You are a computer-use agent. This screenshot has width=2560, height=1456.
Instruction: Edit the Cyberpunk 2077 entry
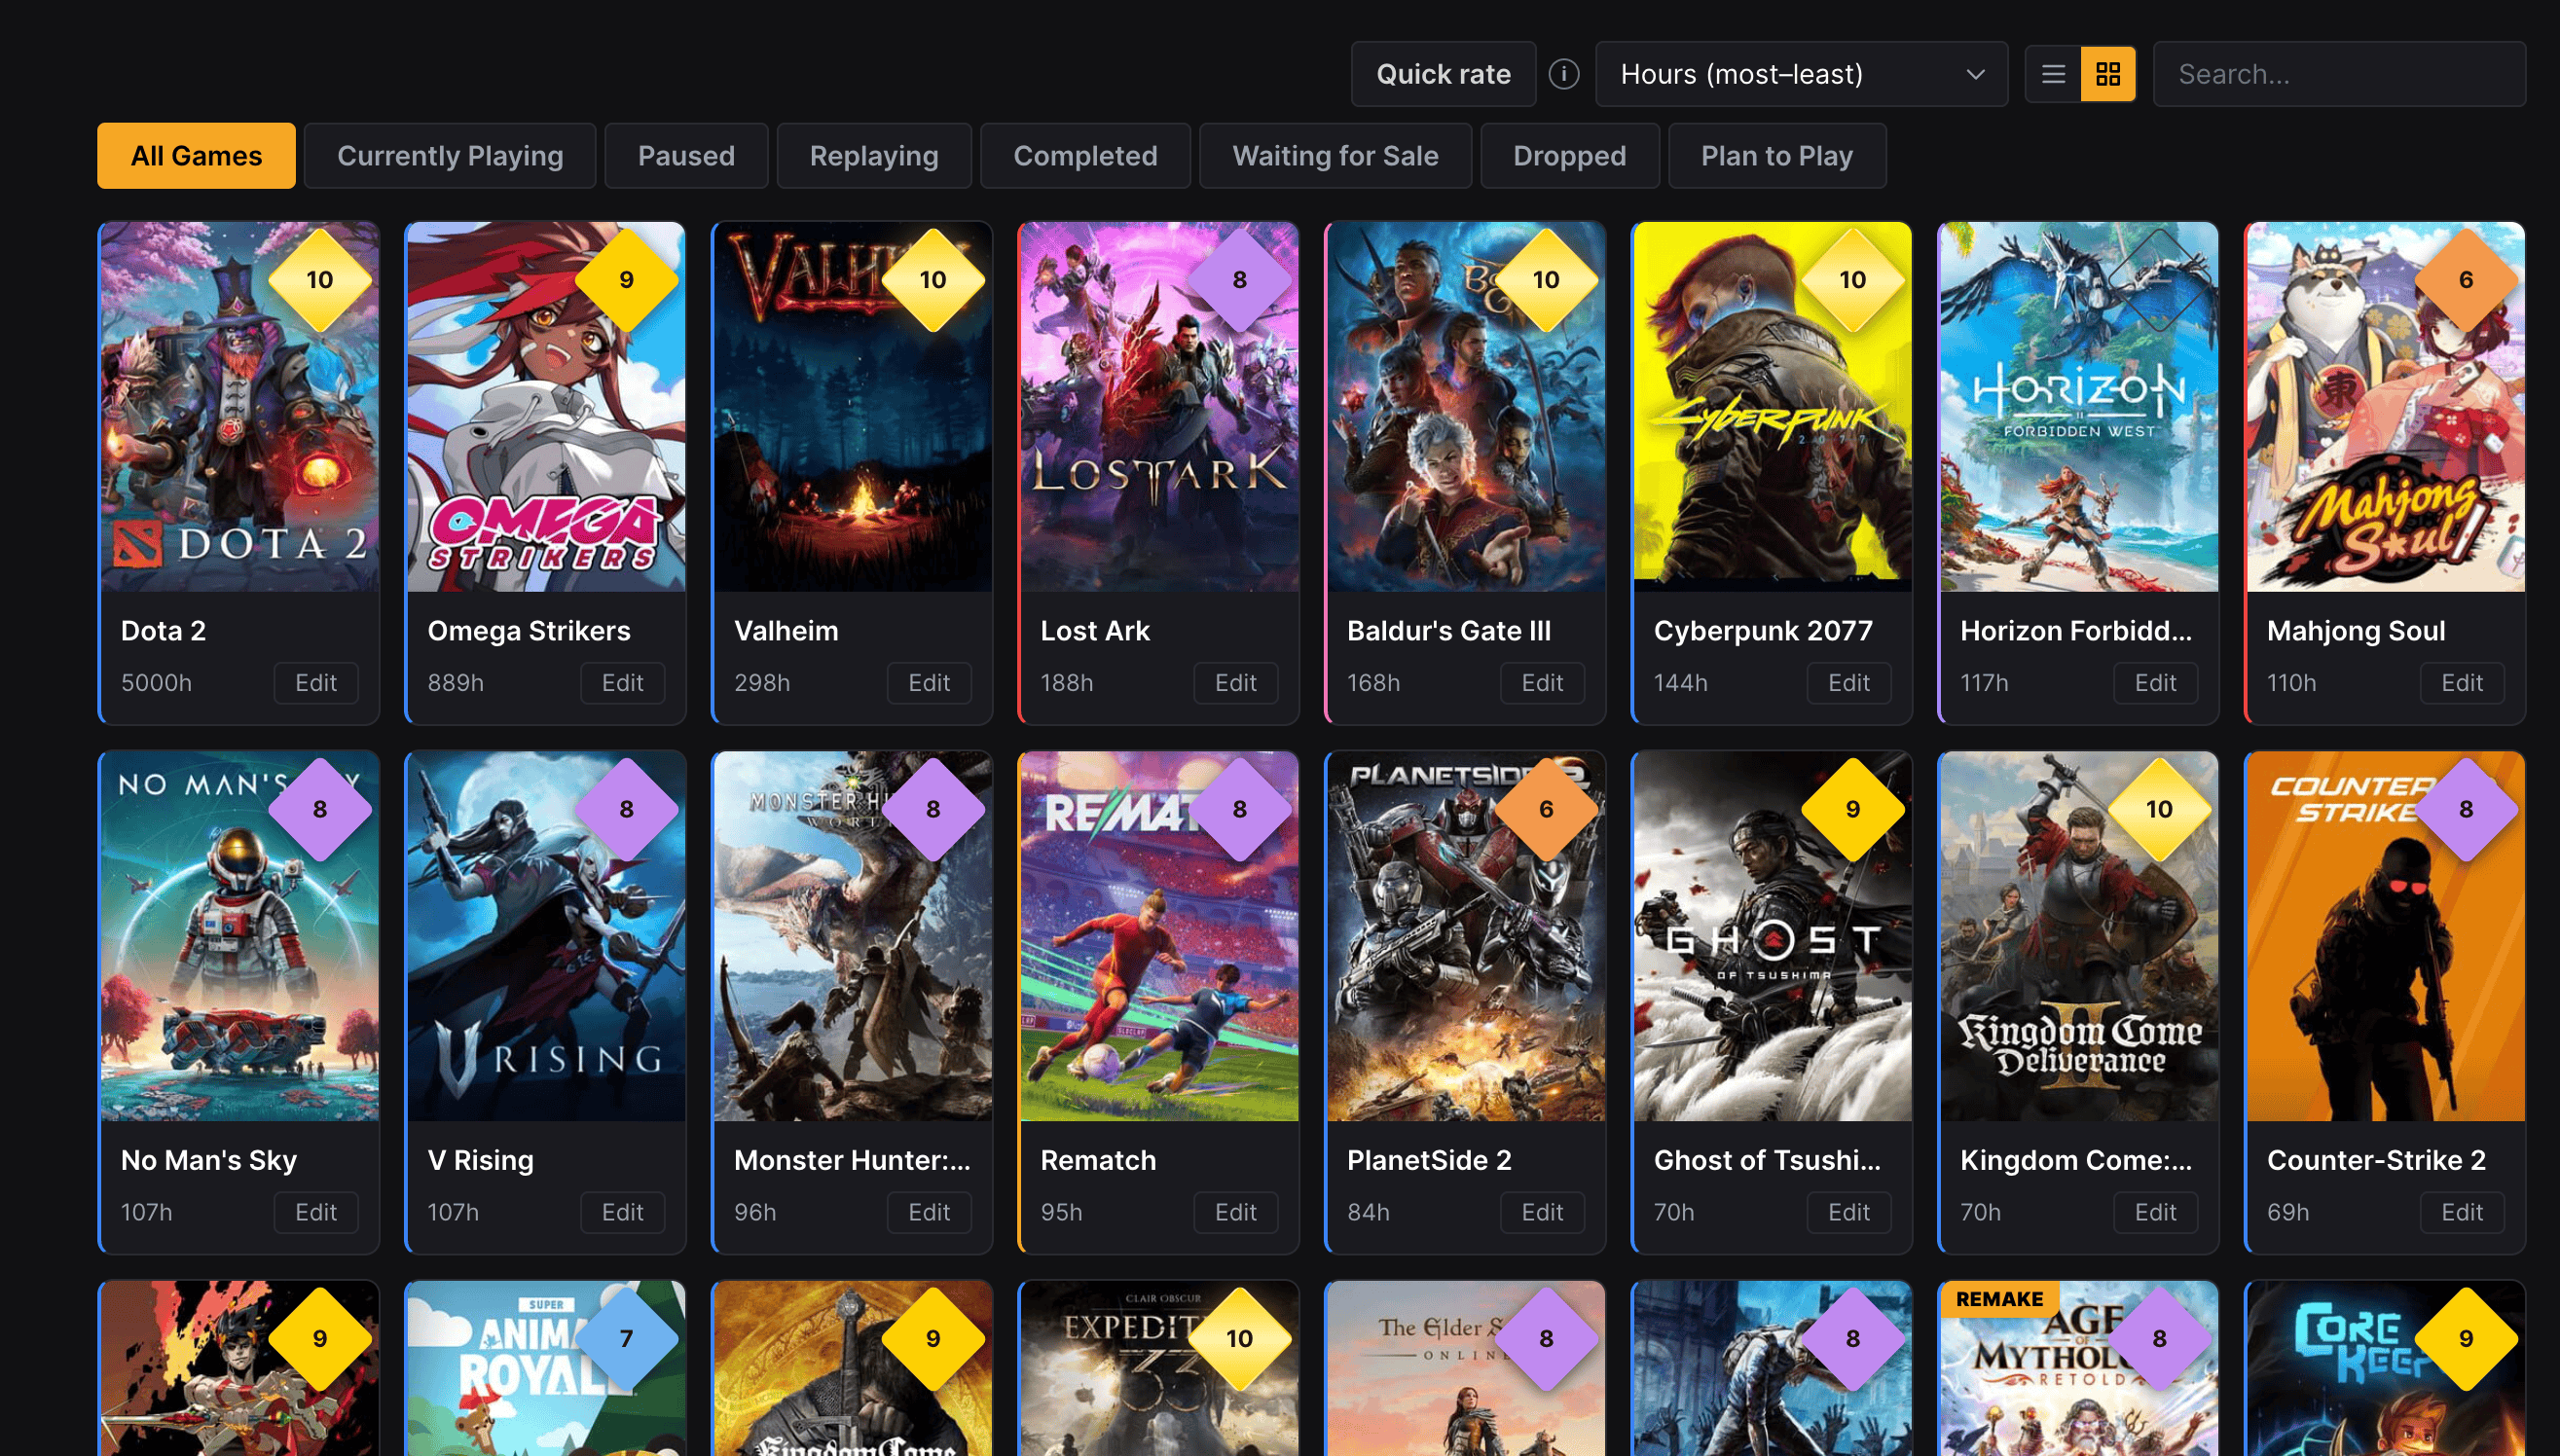point(1848,683)
